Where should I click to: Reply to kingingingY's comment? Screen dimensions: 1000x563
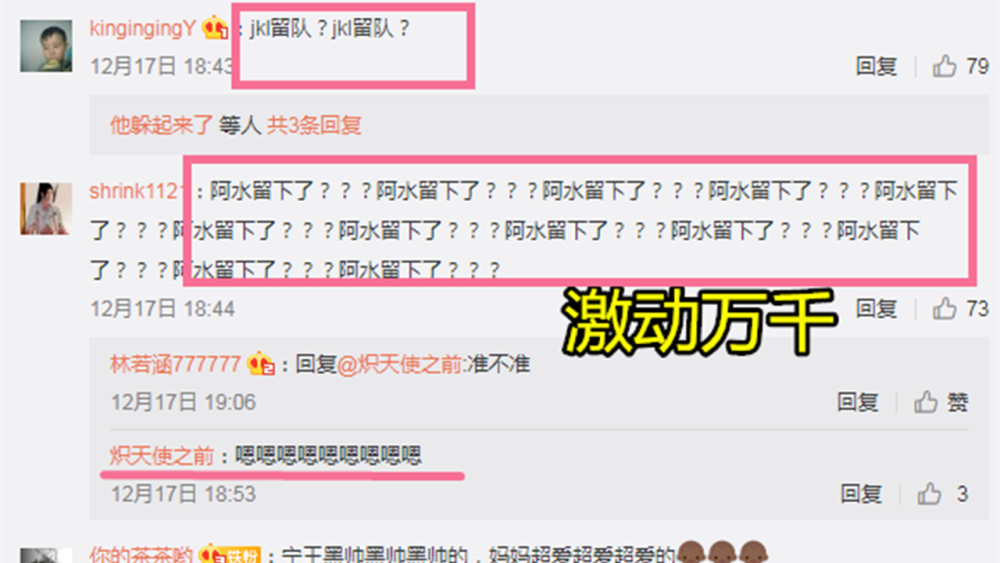[x=876, y=66]
